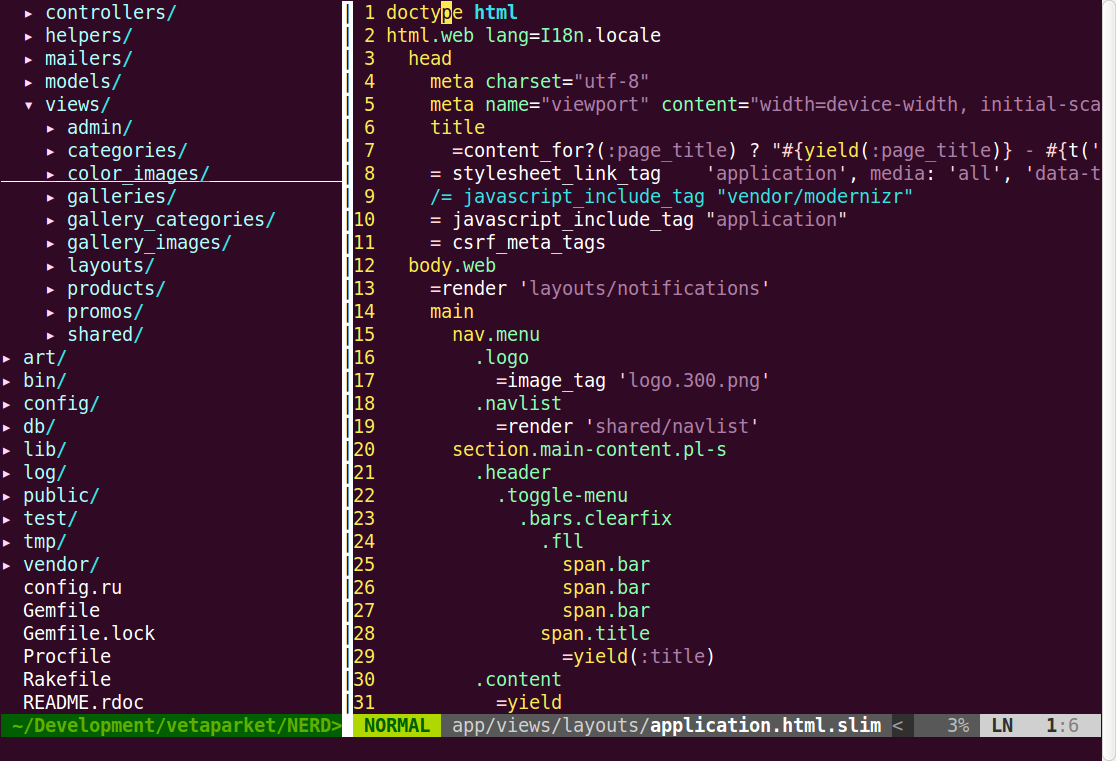Screen dimensions: 1116x761
Task: Expand the galleries/ folder arrow
Action: pos(51,197)
